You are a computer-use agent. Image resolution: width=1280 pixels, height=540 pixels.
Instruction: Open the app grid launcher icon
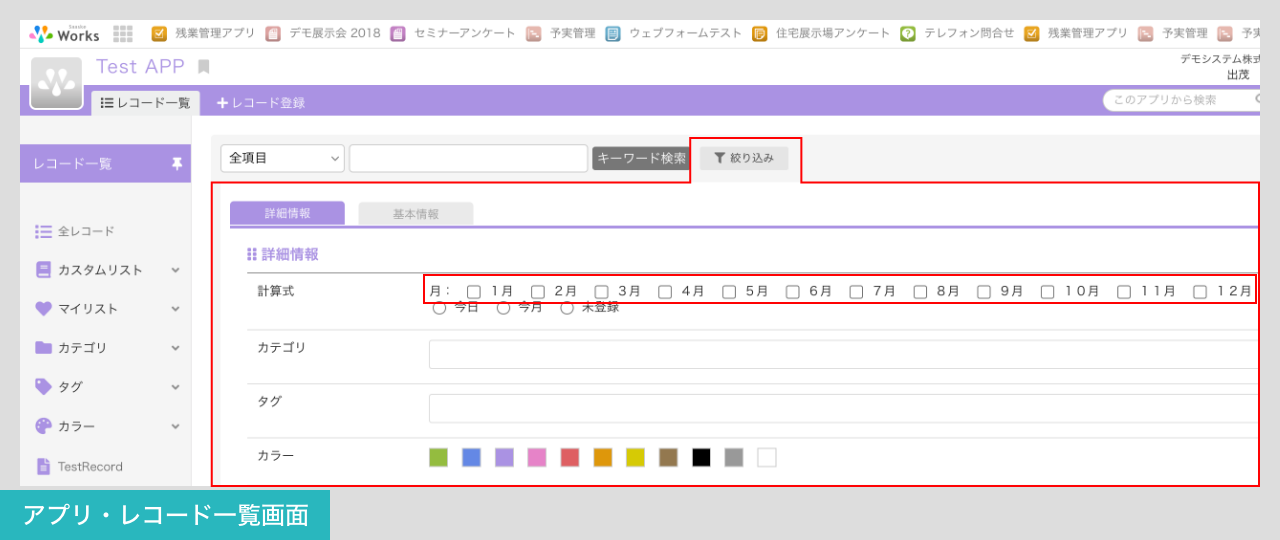[123, 33]
